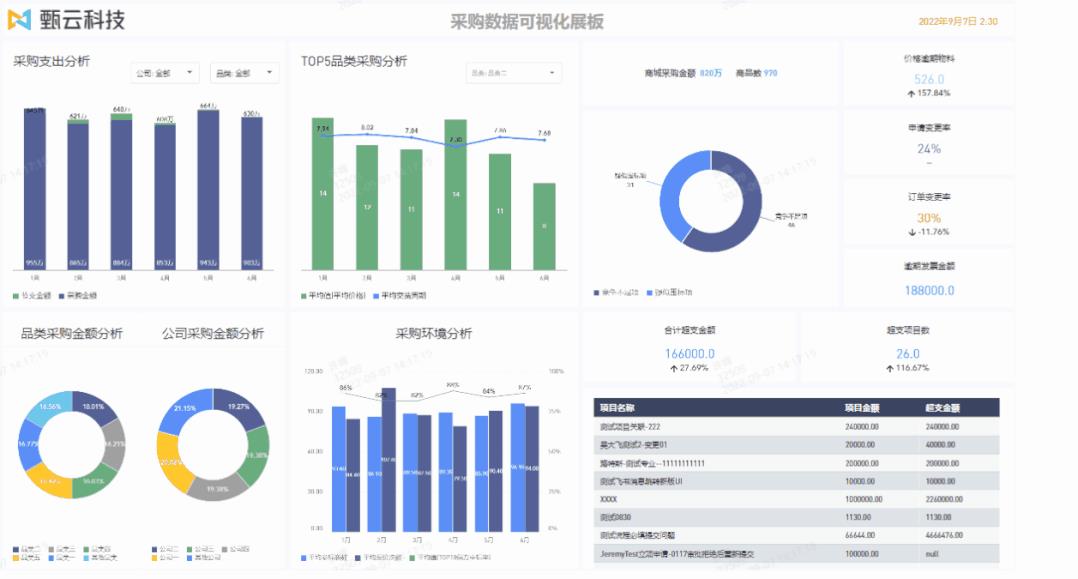This screenshot has height=579, width=1078.
Task: Click 公司二 legend marker in company donut
Action: [154, 549]
